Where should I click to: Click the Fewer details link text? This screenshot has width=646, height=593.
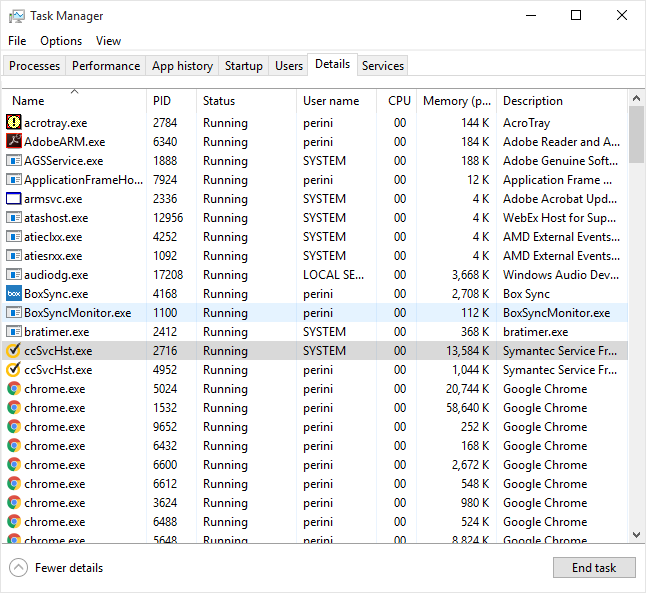coord(69,568)
